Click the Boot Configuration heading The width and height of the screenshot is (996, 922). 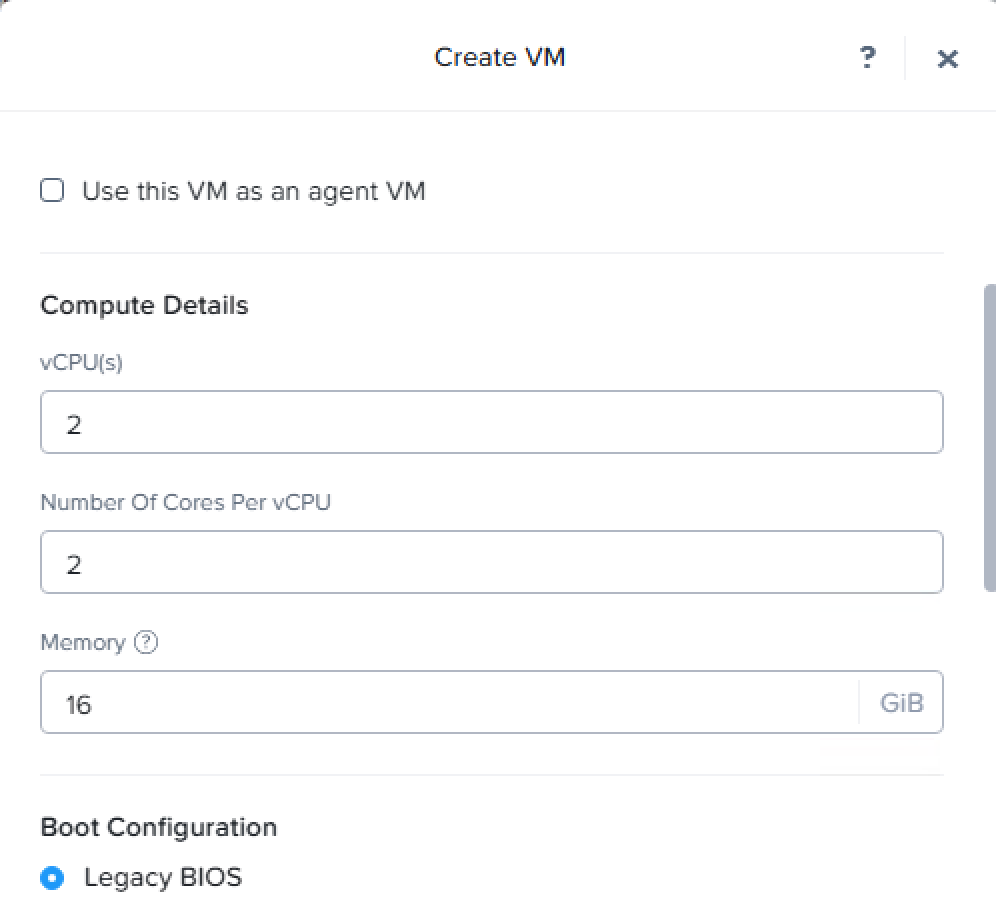pos(158,827)
